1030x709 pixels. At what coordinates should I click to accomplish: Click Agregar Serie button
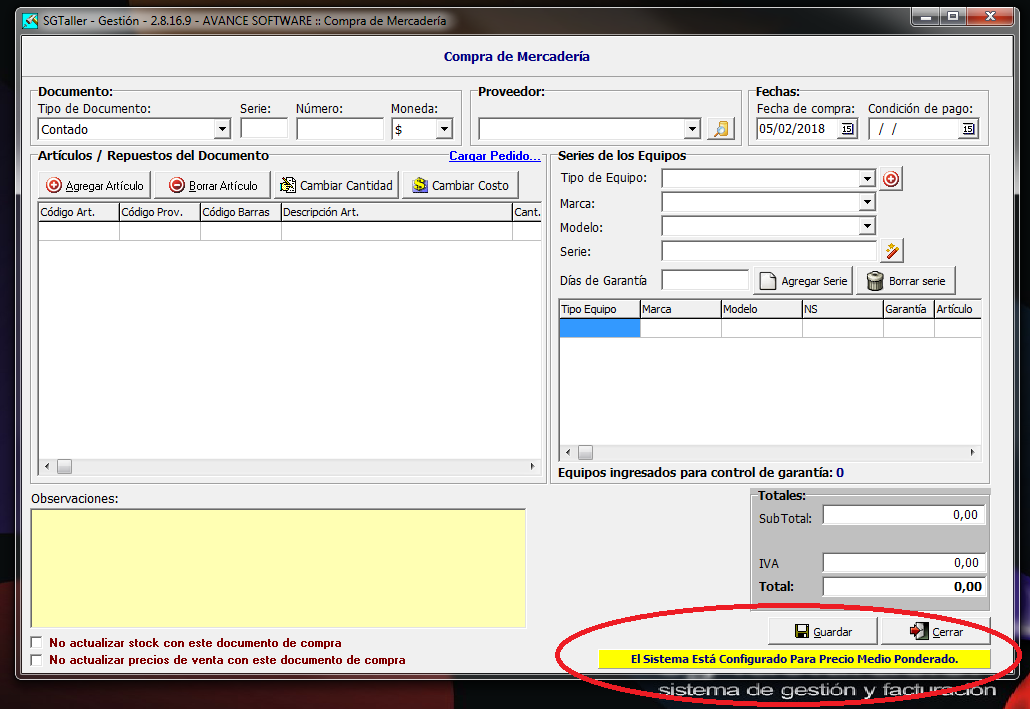coord(803,281)
